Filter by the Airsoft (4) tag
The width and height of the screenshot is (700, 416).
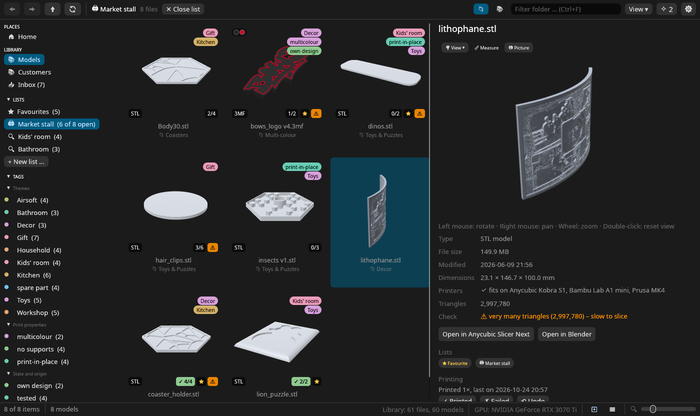[32, 200]
